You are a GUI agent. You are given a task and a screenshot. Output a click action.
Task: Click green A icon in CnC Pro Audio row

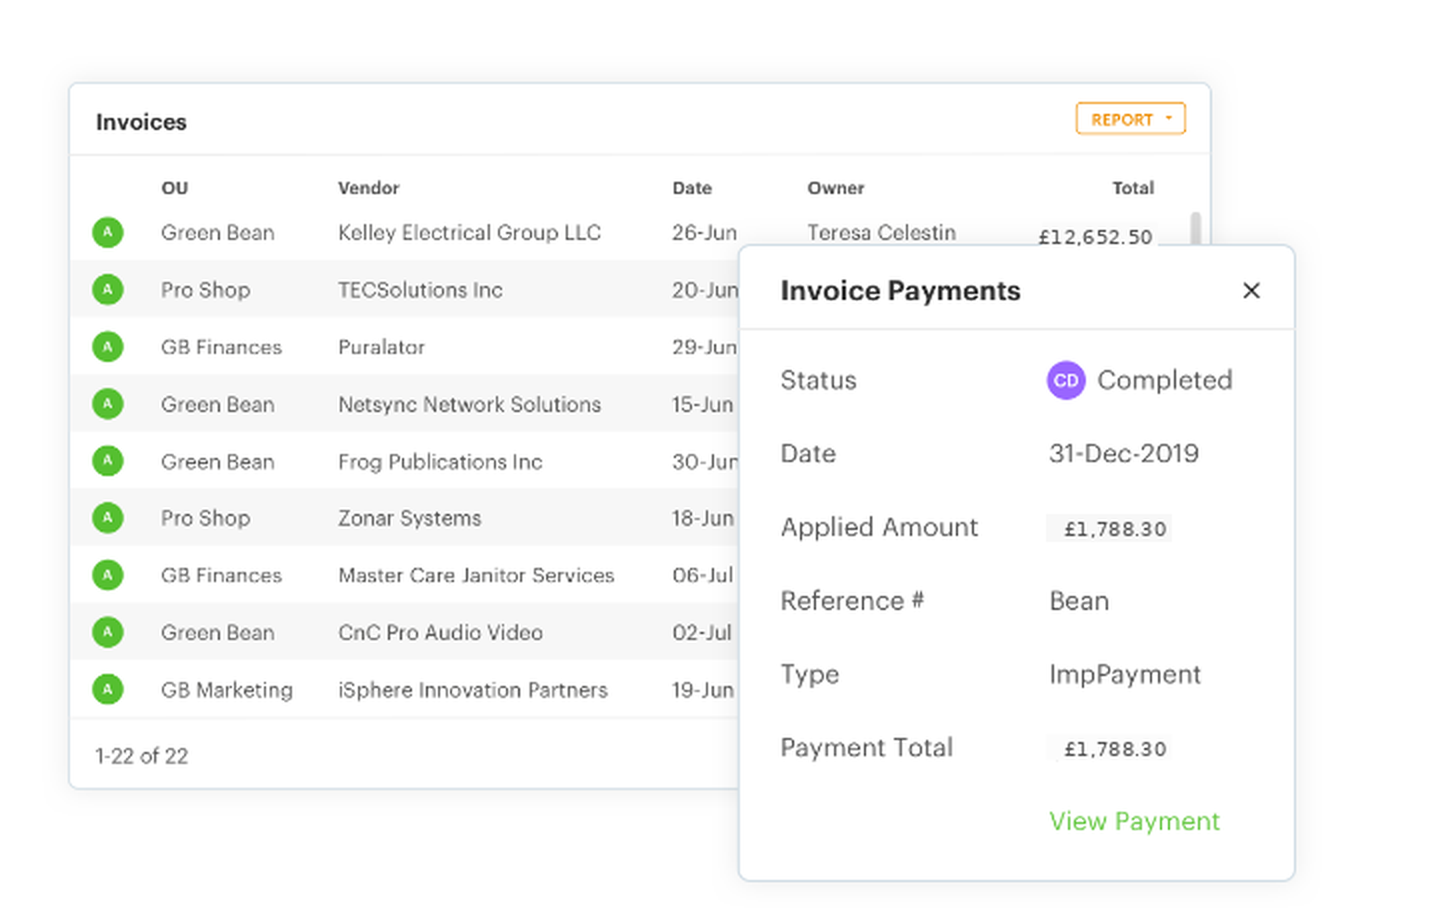108,631
